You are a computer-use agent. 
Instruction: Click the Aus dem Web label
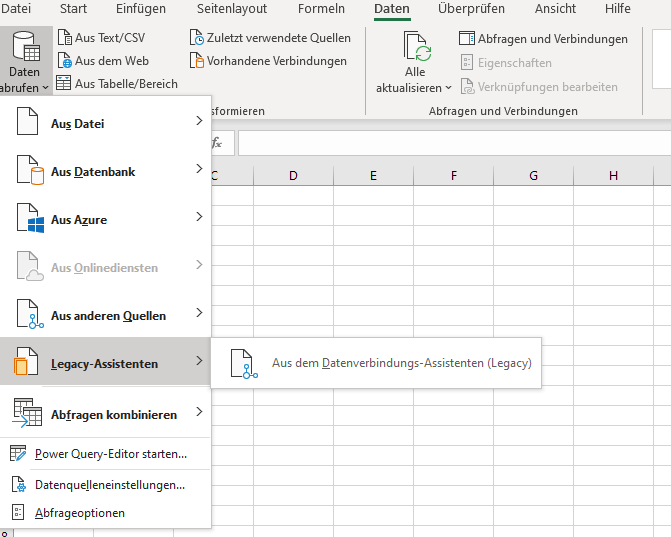[112, 61]
